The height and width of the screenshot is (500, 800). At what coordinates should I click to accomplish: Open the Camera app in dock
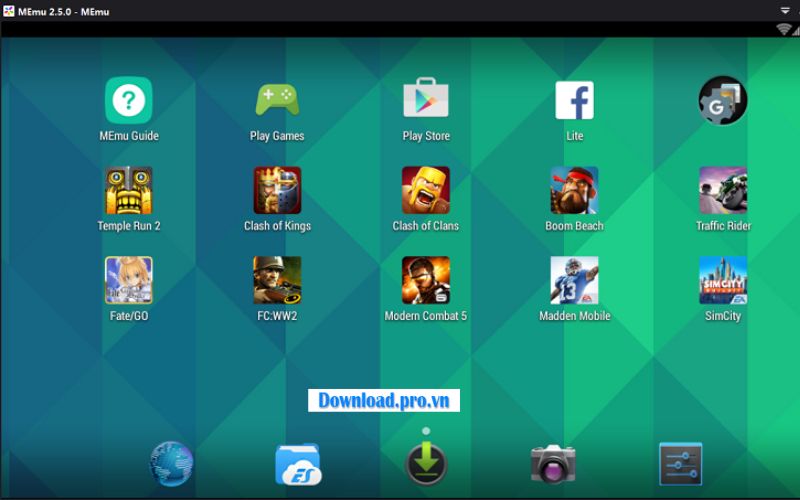pos(553,464)
